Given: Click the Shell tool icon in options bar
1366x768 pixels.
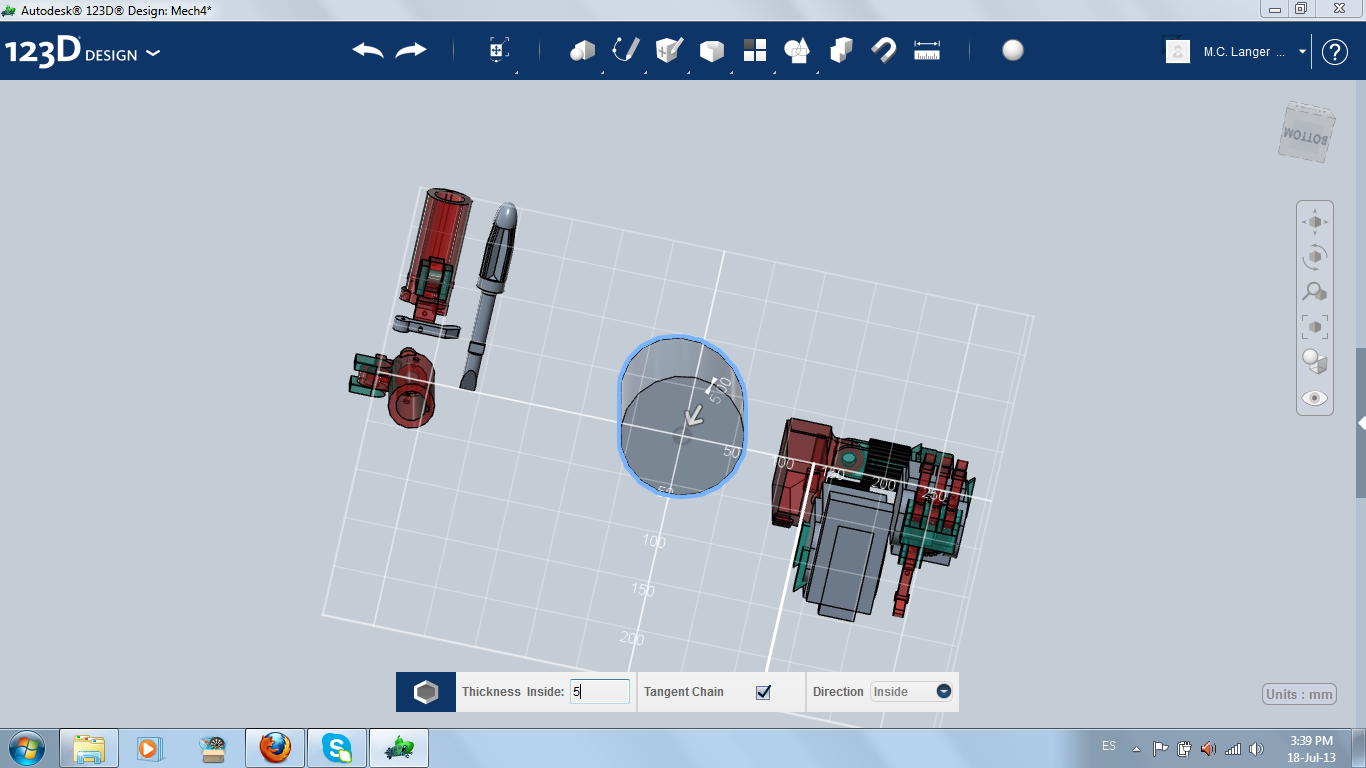Looking at the screenshot, I should point(426,692).
